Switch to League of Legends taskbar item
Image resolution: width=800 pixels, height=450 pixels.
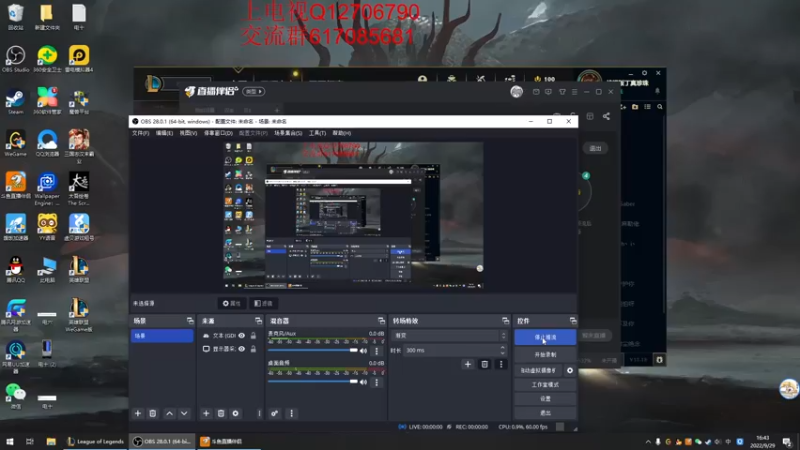click(x=95, y=441)
